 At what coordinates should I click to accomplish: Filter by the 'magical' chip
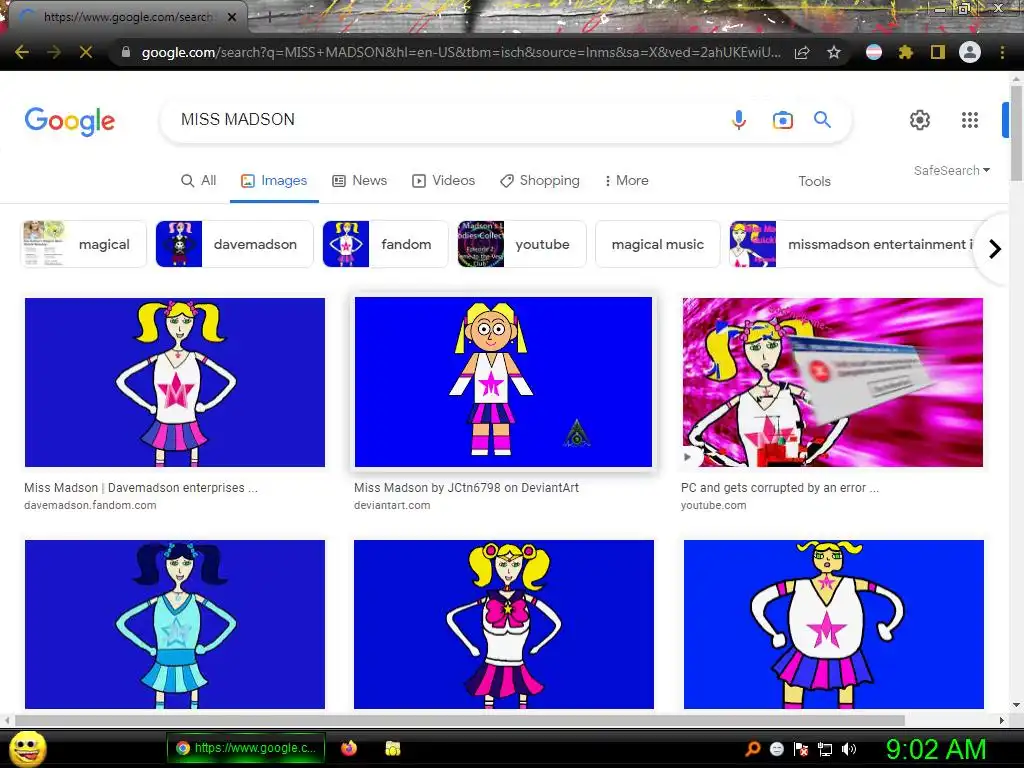coord(84,244)
